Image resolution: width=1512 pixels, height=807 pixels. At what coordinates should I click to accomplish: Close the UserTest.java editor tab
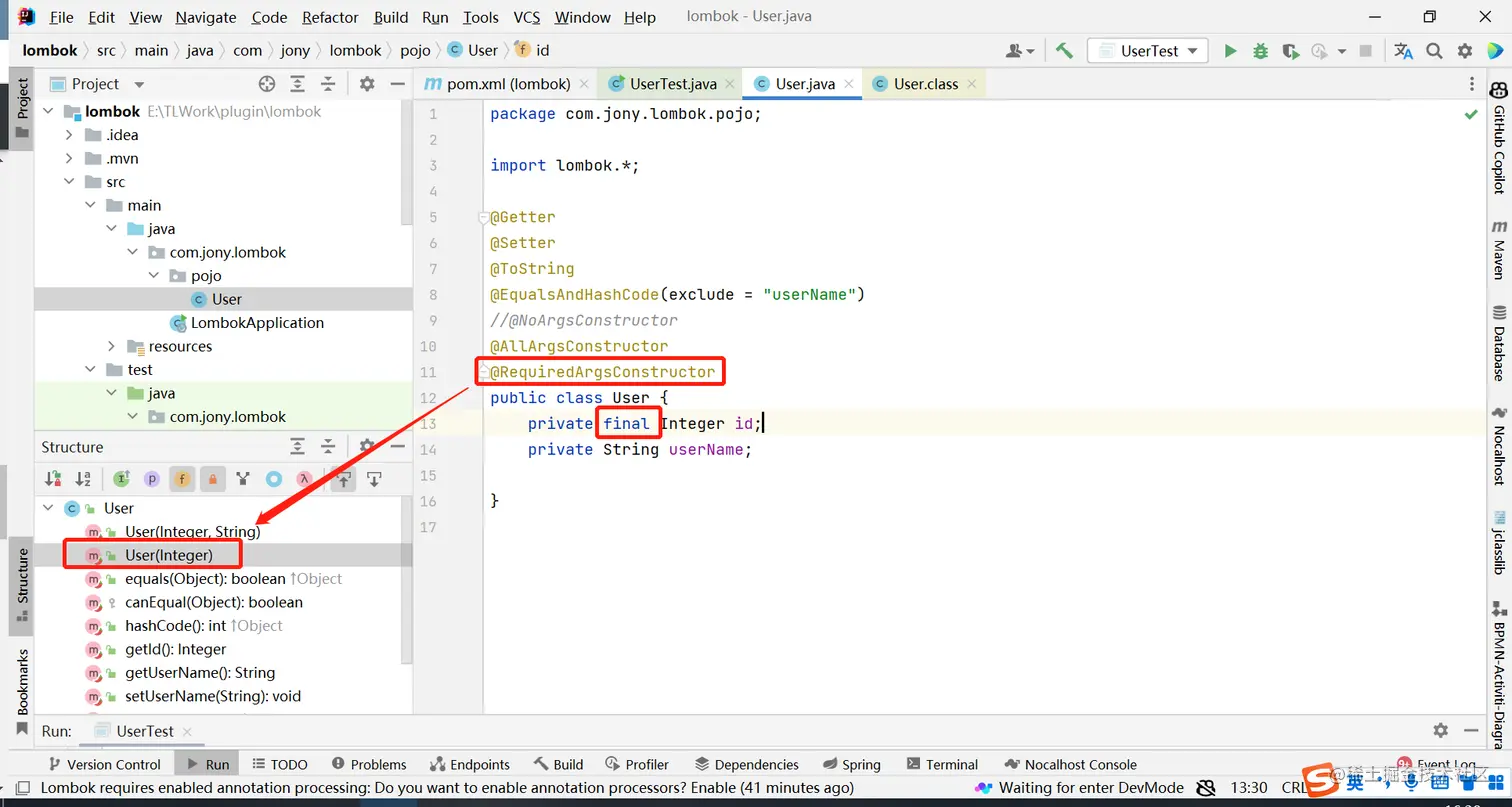point(730,84)
